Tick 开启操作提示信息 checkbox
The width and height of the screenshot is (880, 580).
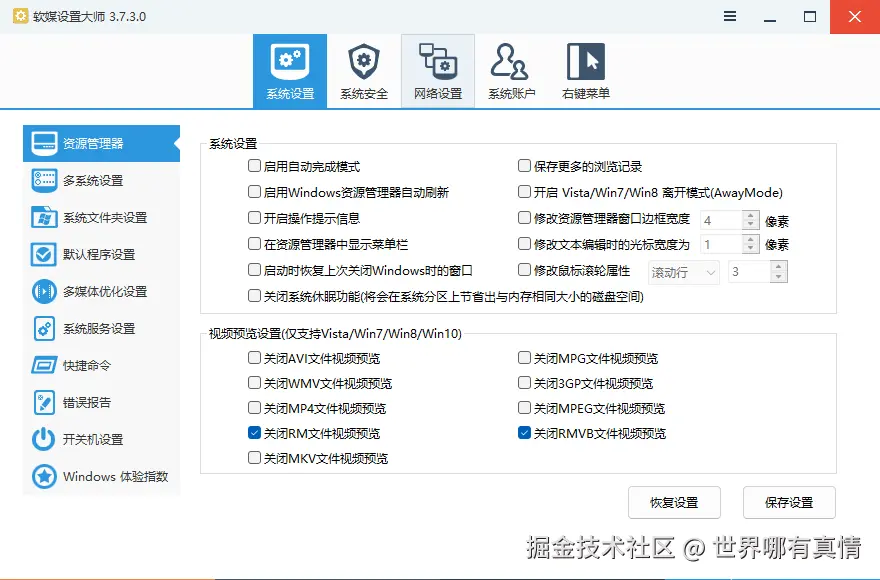pos(254,218)
